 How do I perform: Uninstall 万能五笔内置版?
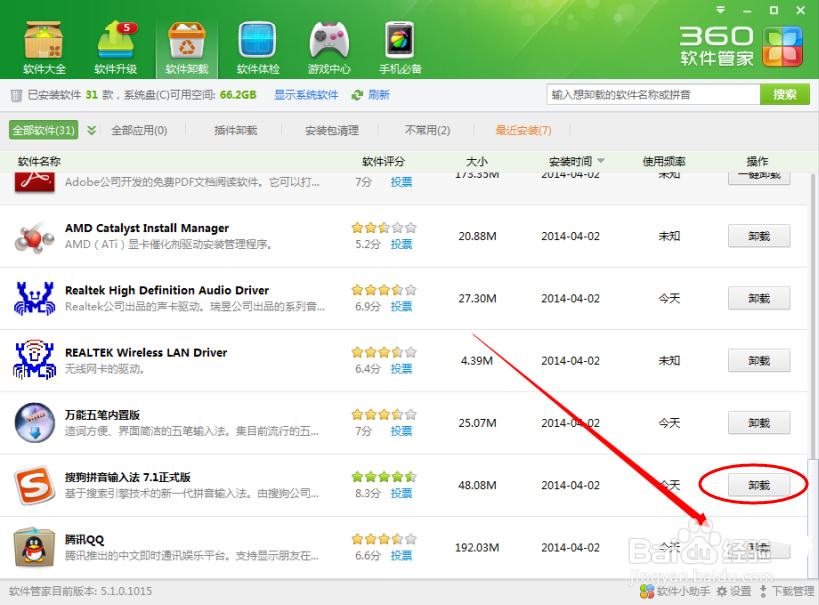click(x=759, y=423)
